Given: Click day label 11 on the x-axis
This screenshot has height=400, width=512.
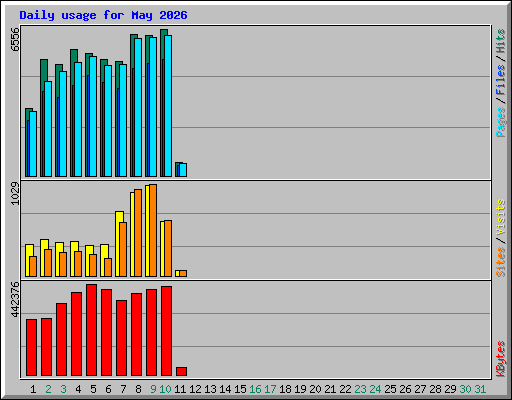Looking at the screenshot, I should (180, 389).
